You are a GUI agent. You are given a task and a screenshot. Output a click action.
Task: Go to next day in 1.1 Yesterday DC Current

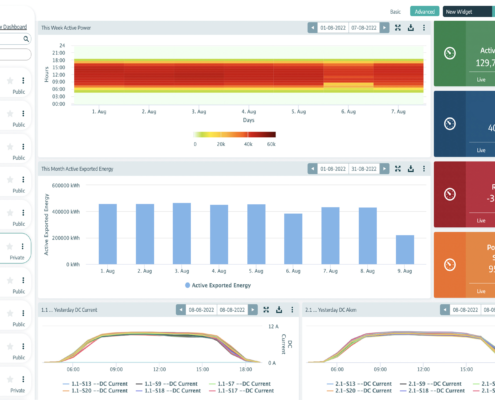click(253, 310)
